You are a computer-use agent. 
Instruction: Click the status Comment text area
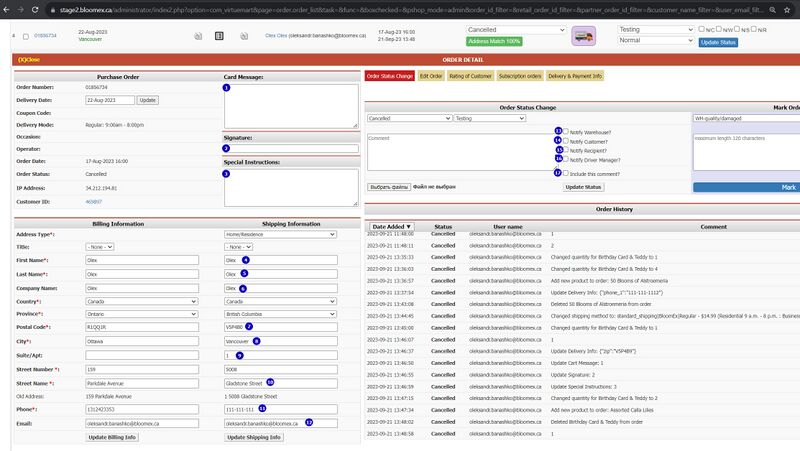click(463, 152)
